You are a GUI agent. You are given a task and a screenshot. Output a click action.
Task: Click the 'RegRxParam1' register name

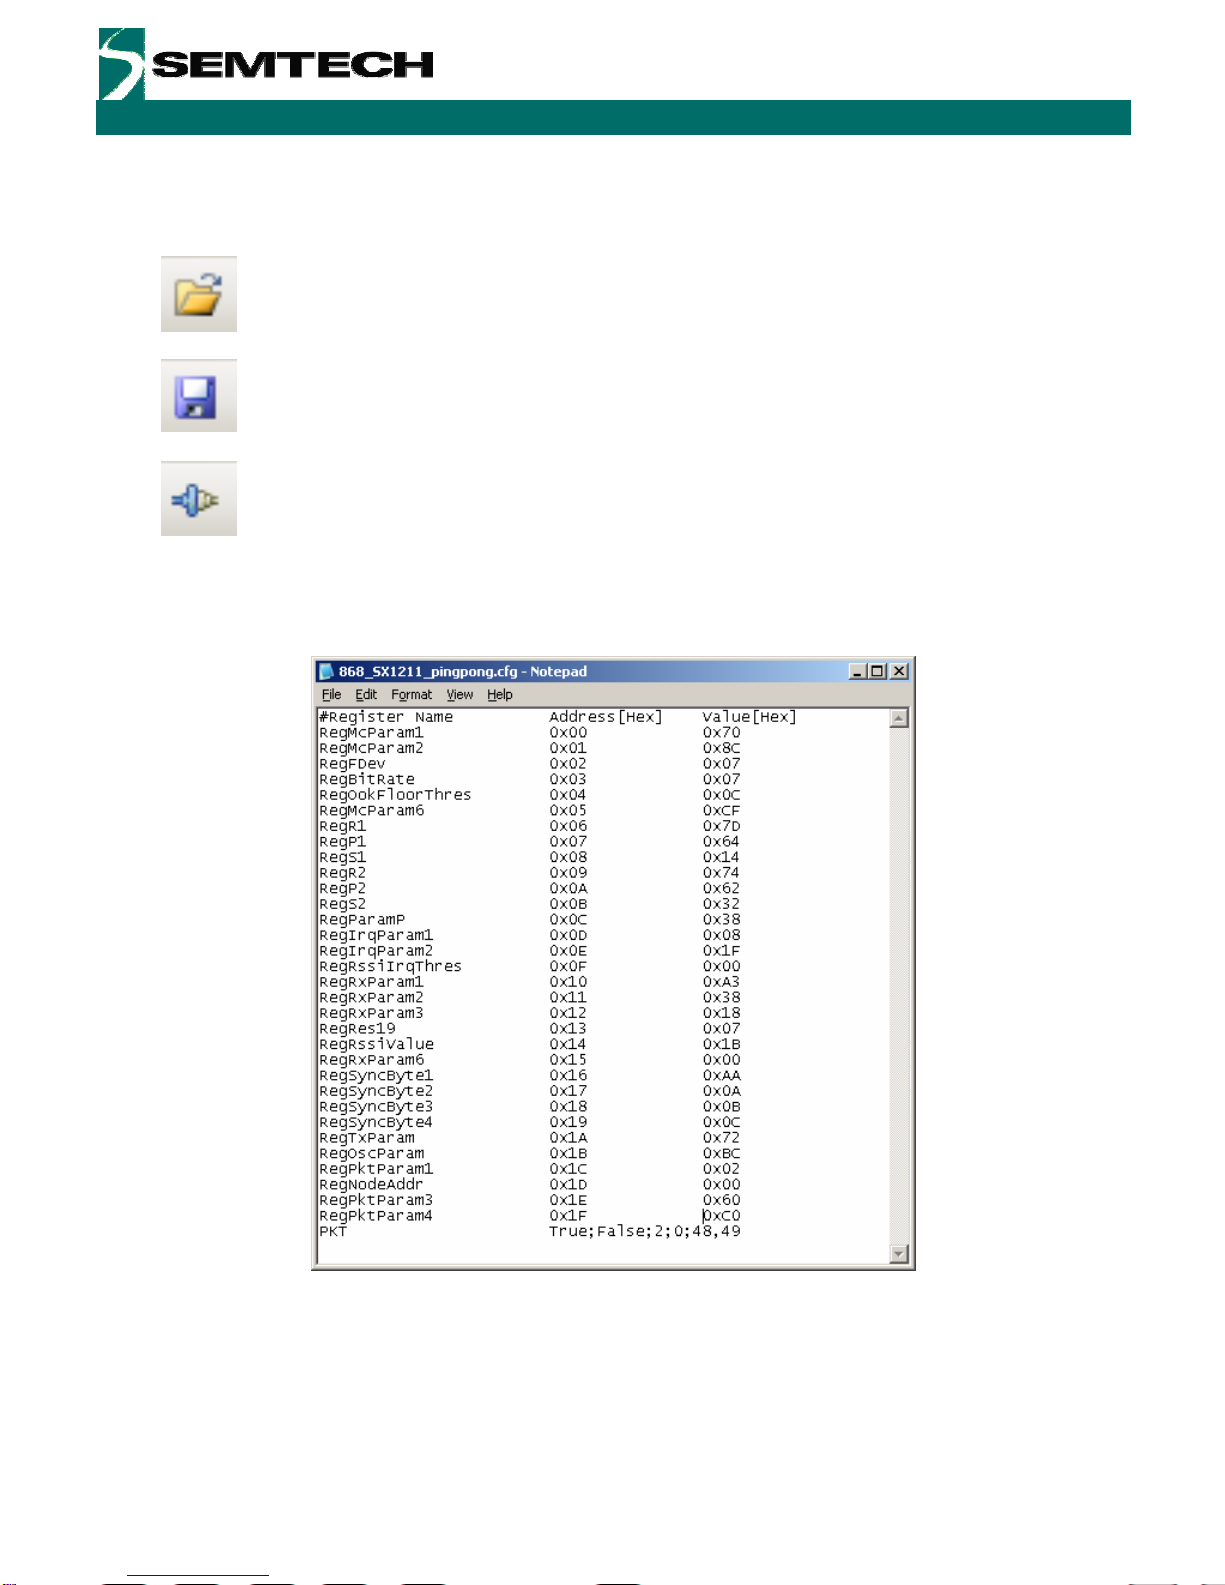372,982
